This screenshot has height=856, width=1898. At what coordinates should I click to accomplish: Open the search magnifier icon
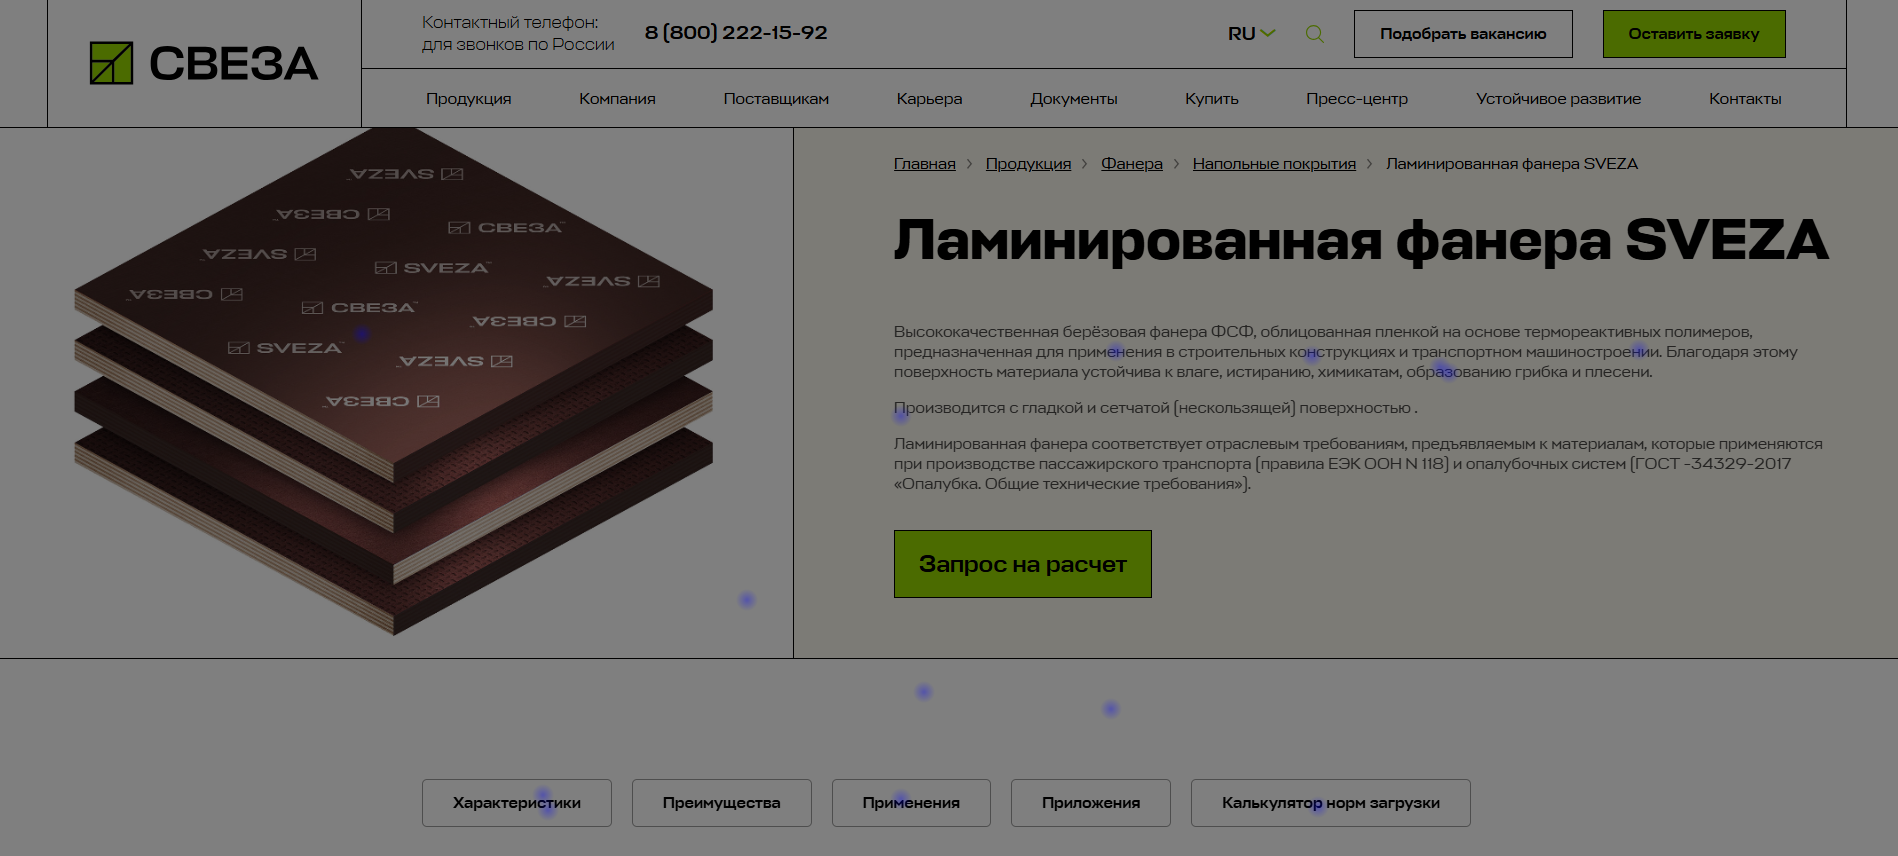click(1315, 34)
